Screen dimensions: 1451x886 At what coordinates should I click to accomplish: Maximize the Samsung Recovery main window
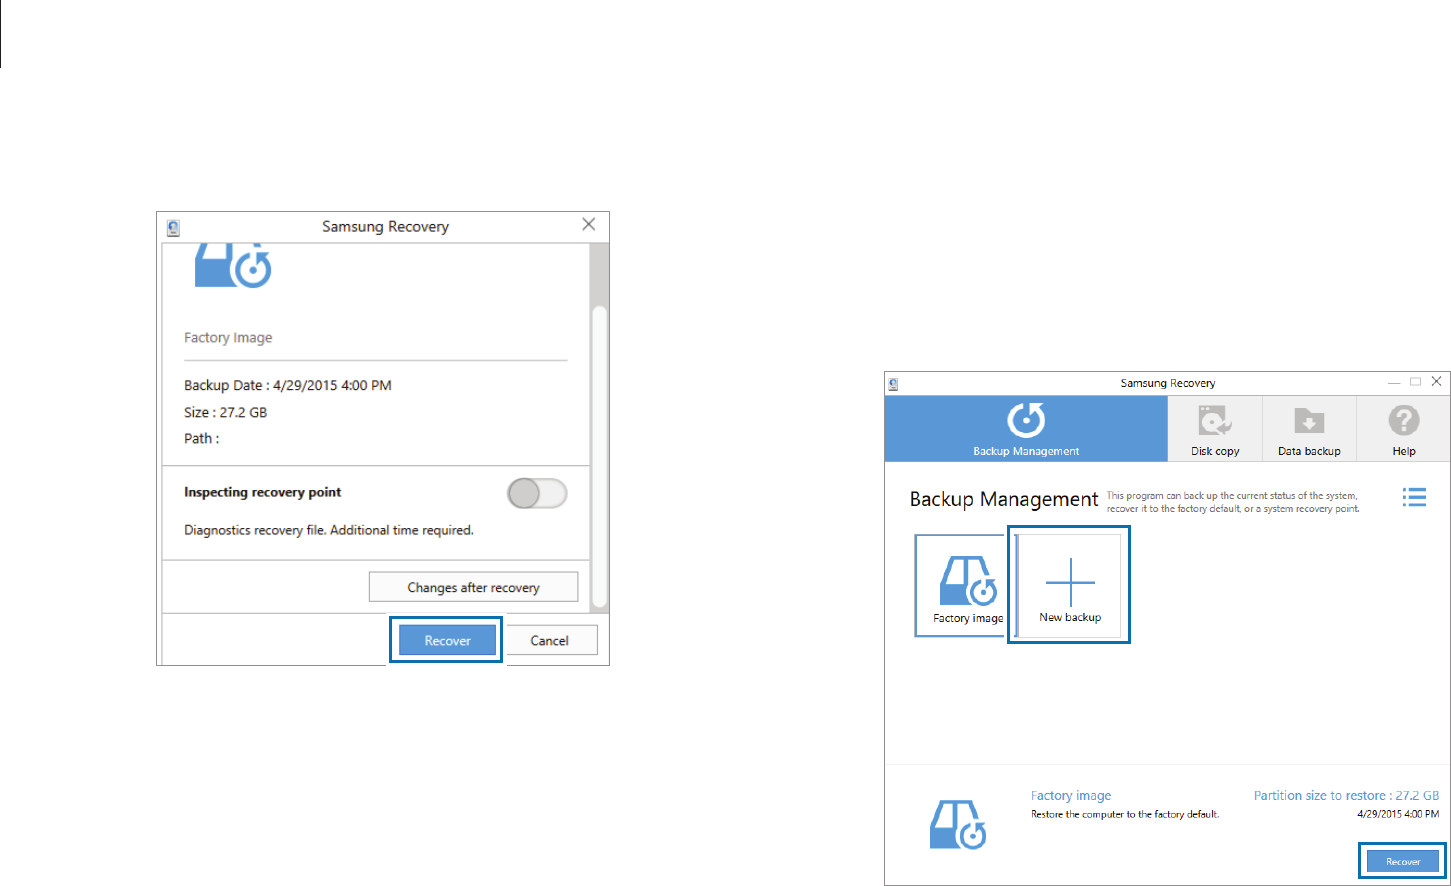1415,382
